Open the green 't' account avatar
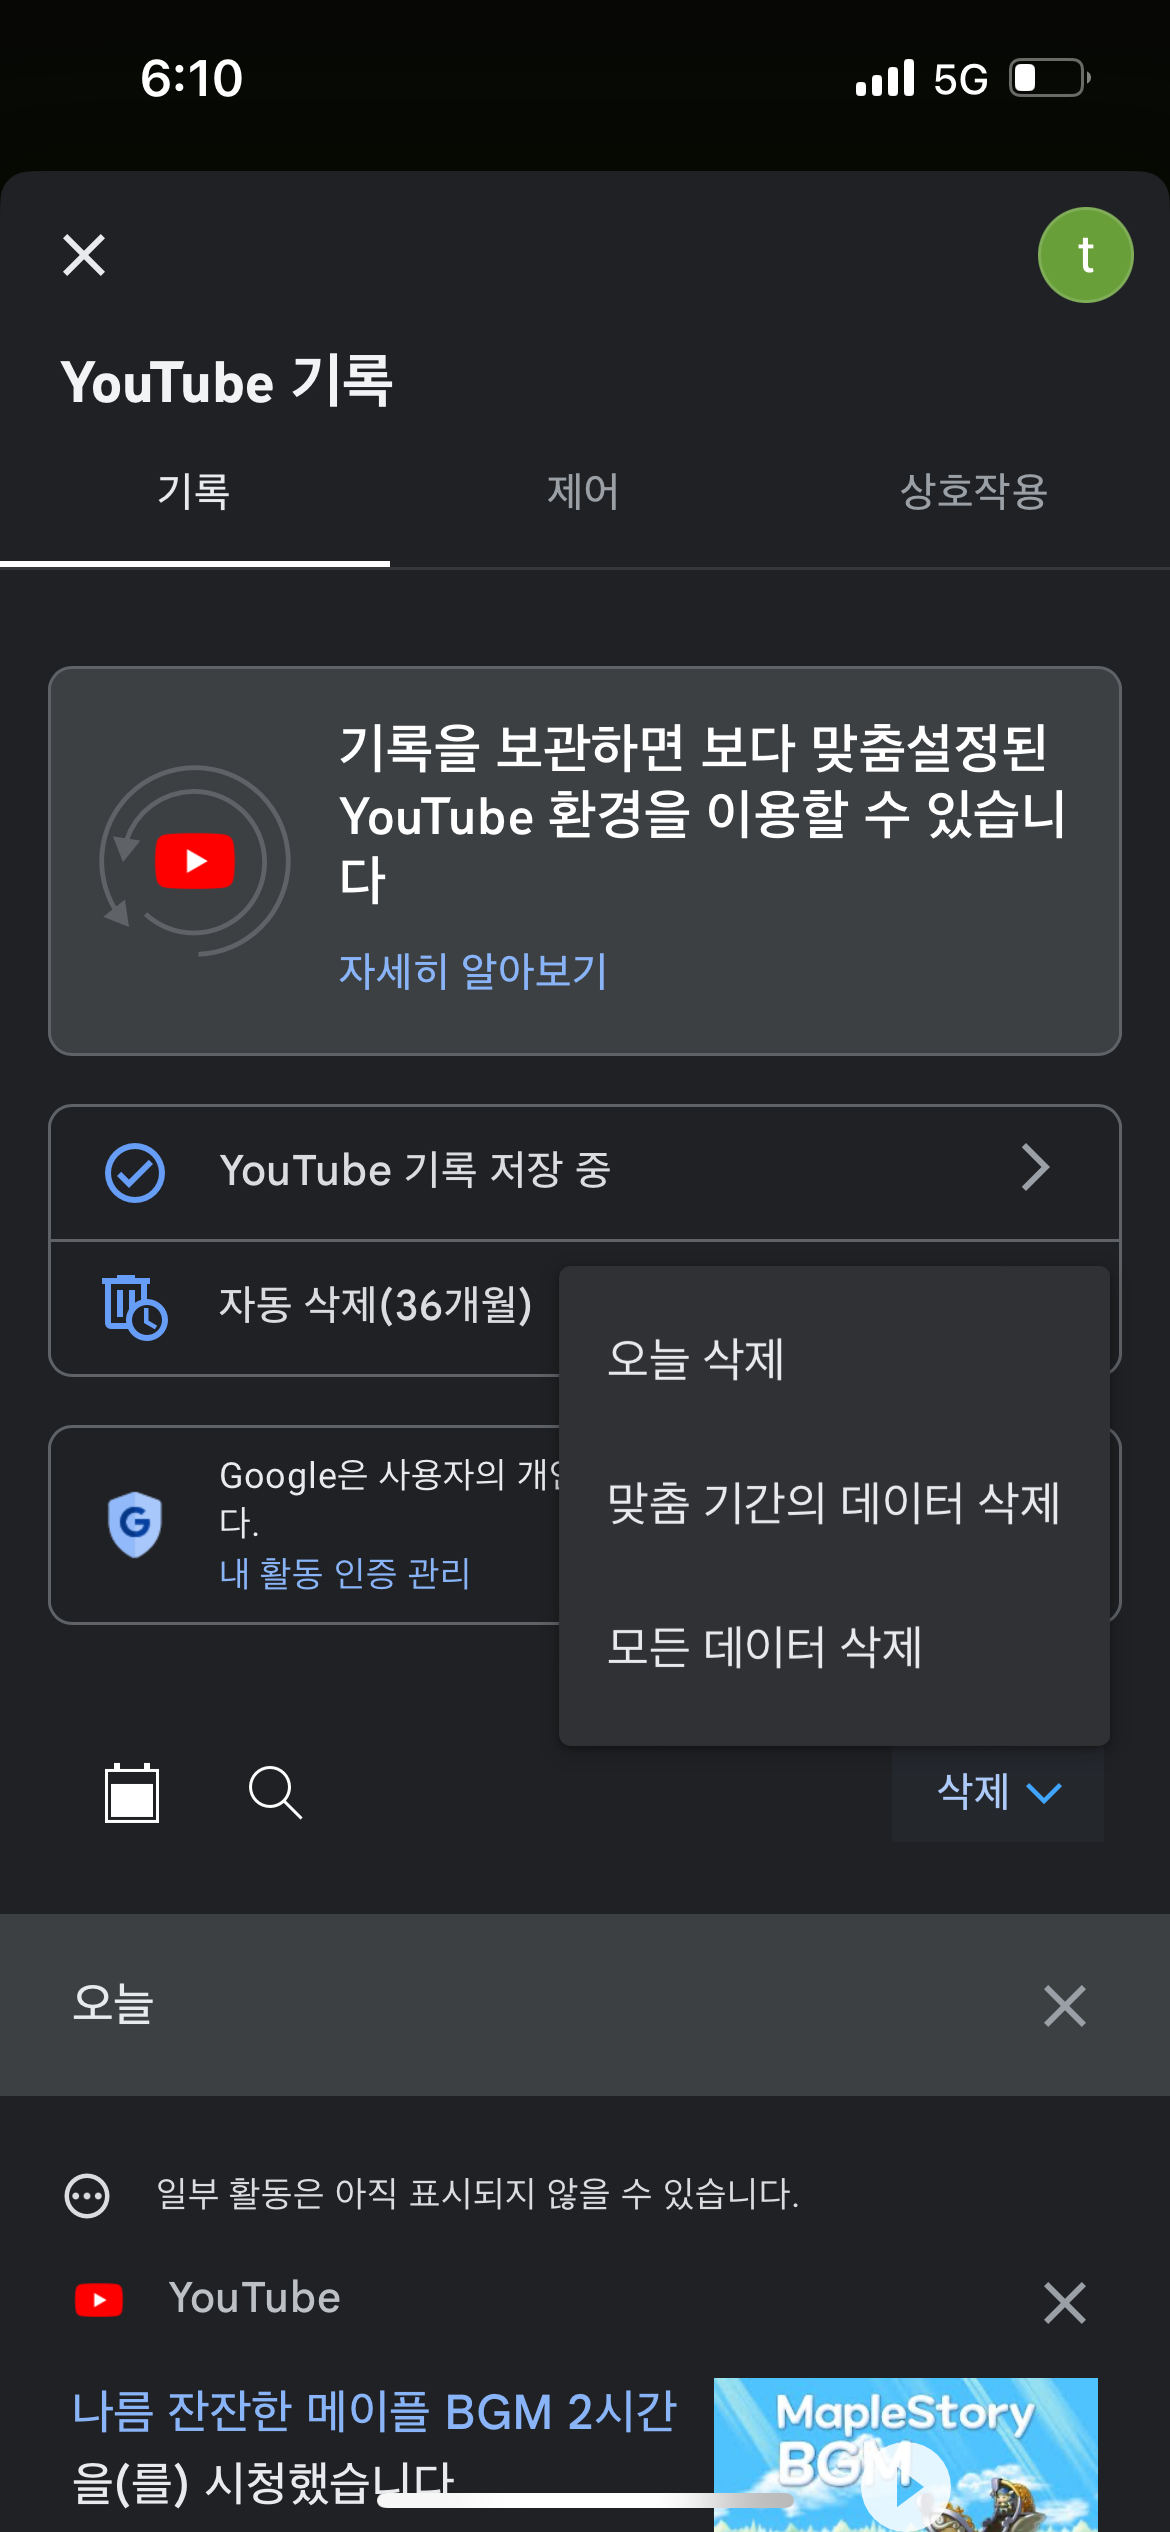1170x2532 pixels. (1085, 255)
